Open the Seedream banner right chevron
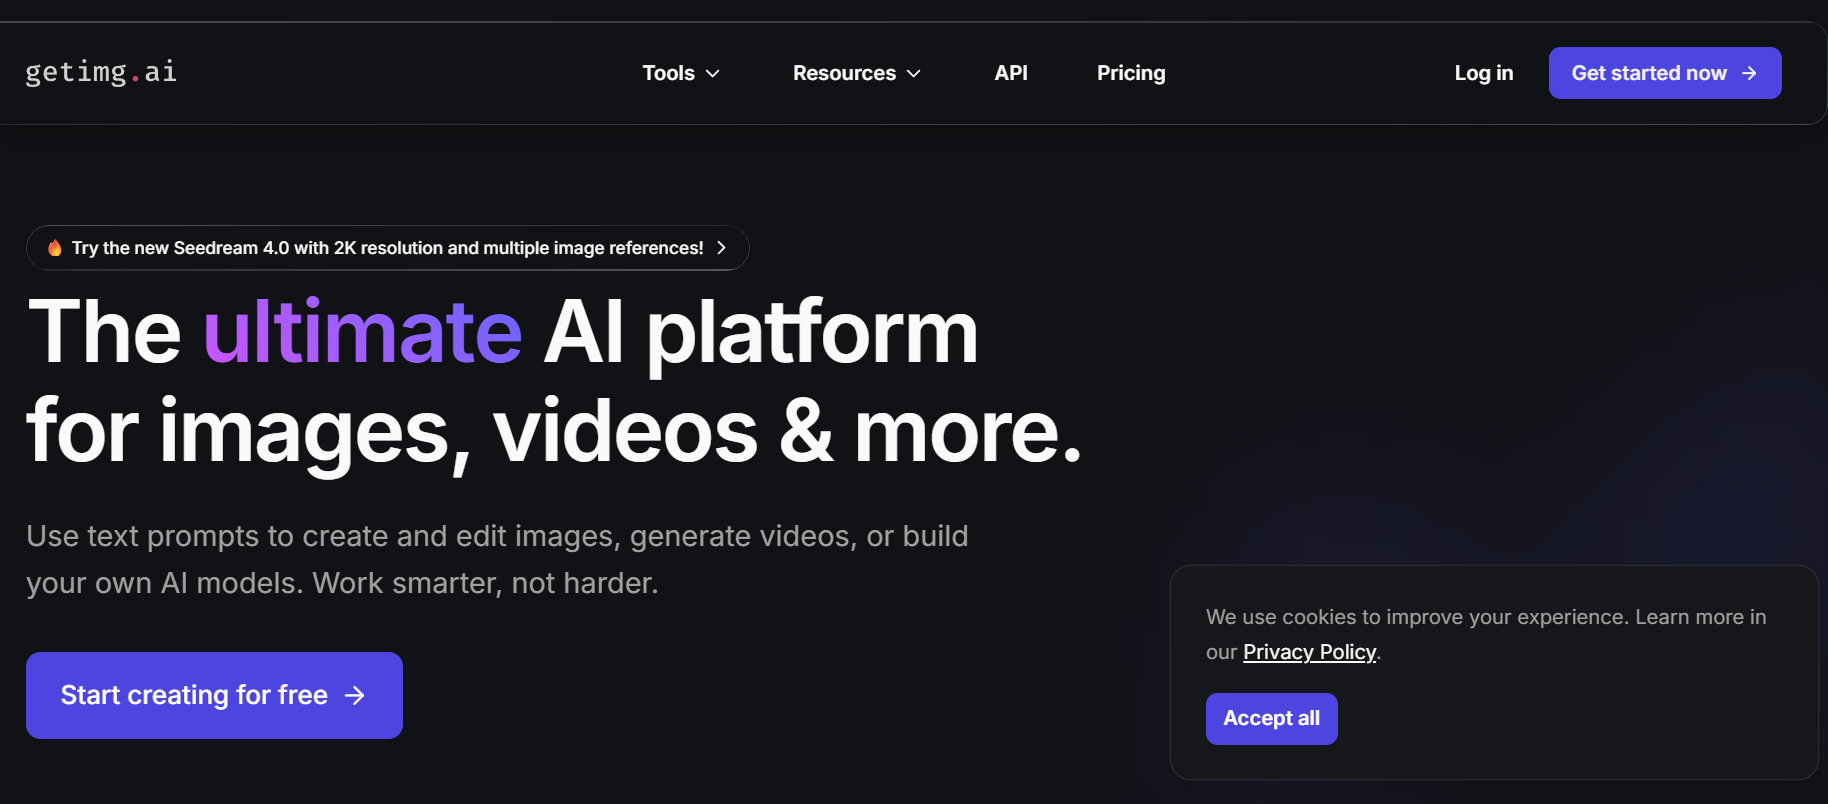Screen dimensions: 1828x804 pos(721,248)
